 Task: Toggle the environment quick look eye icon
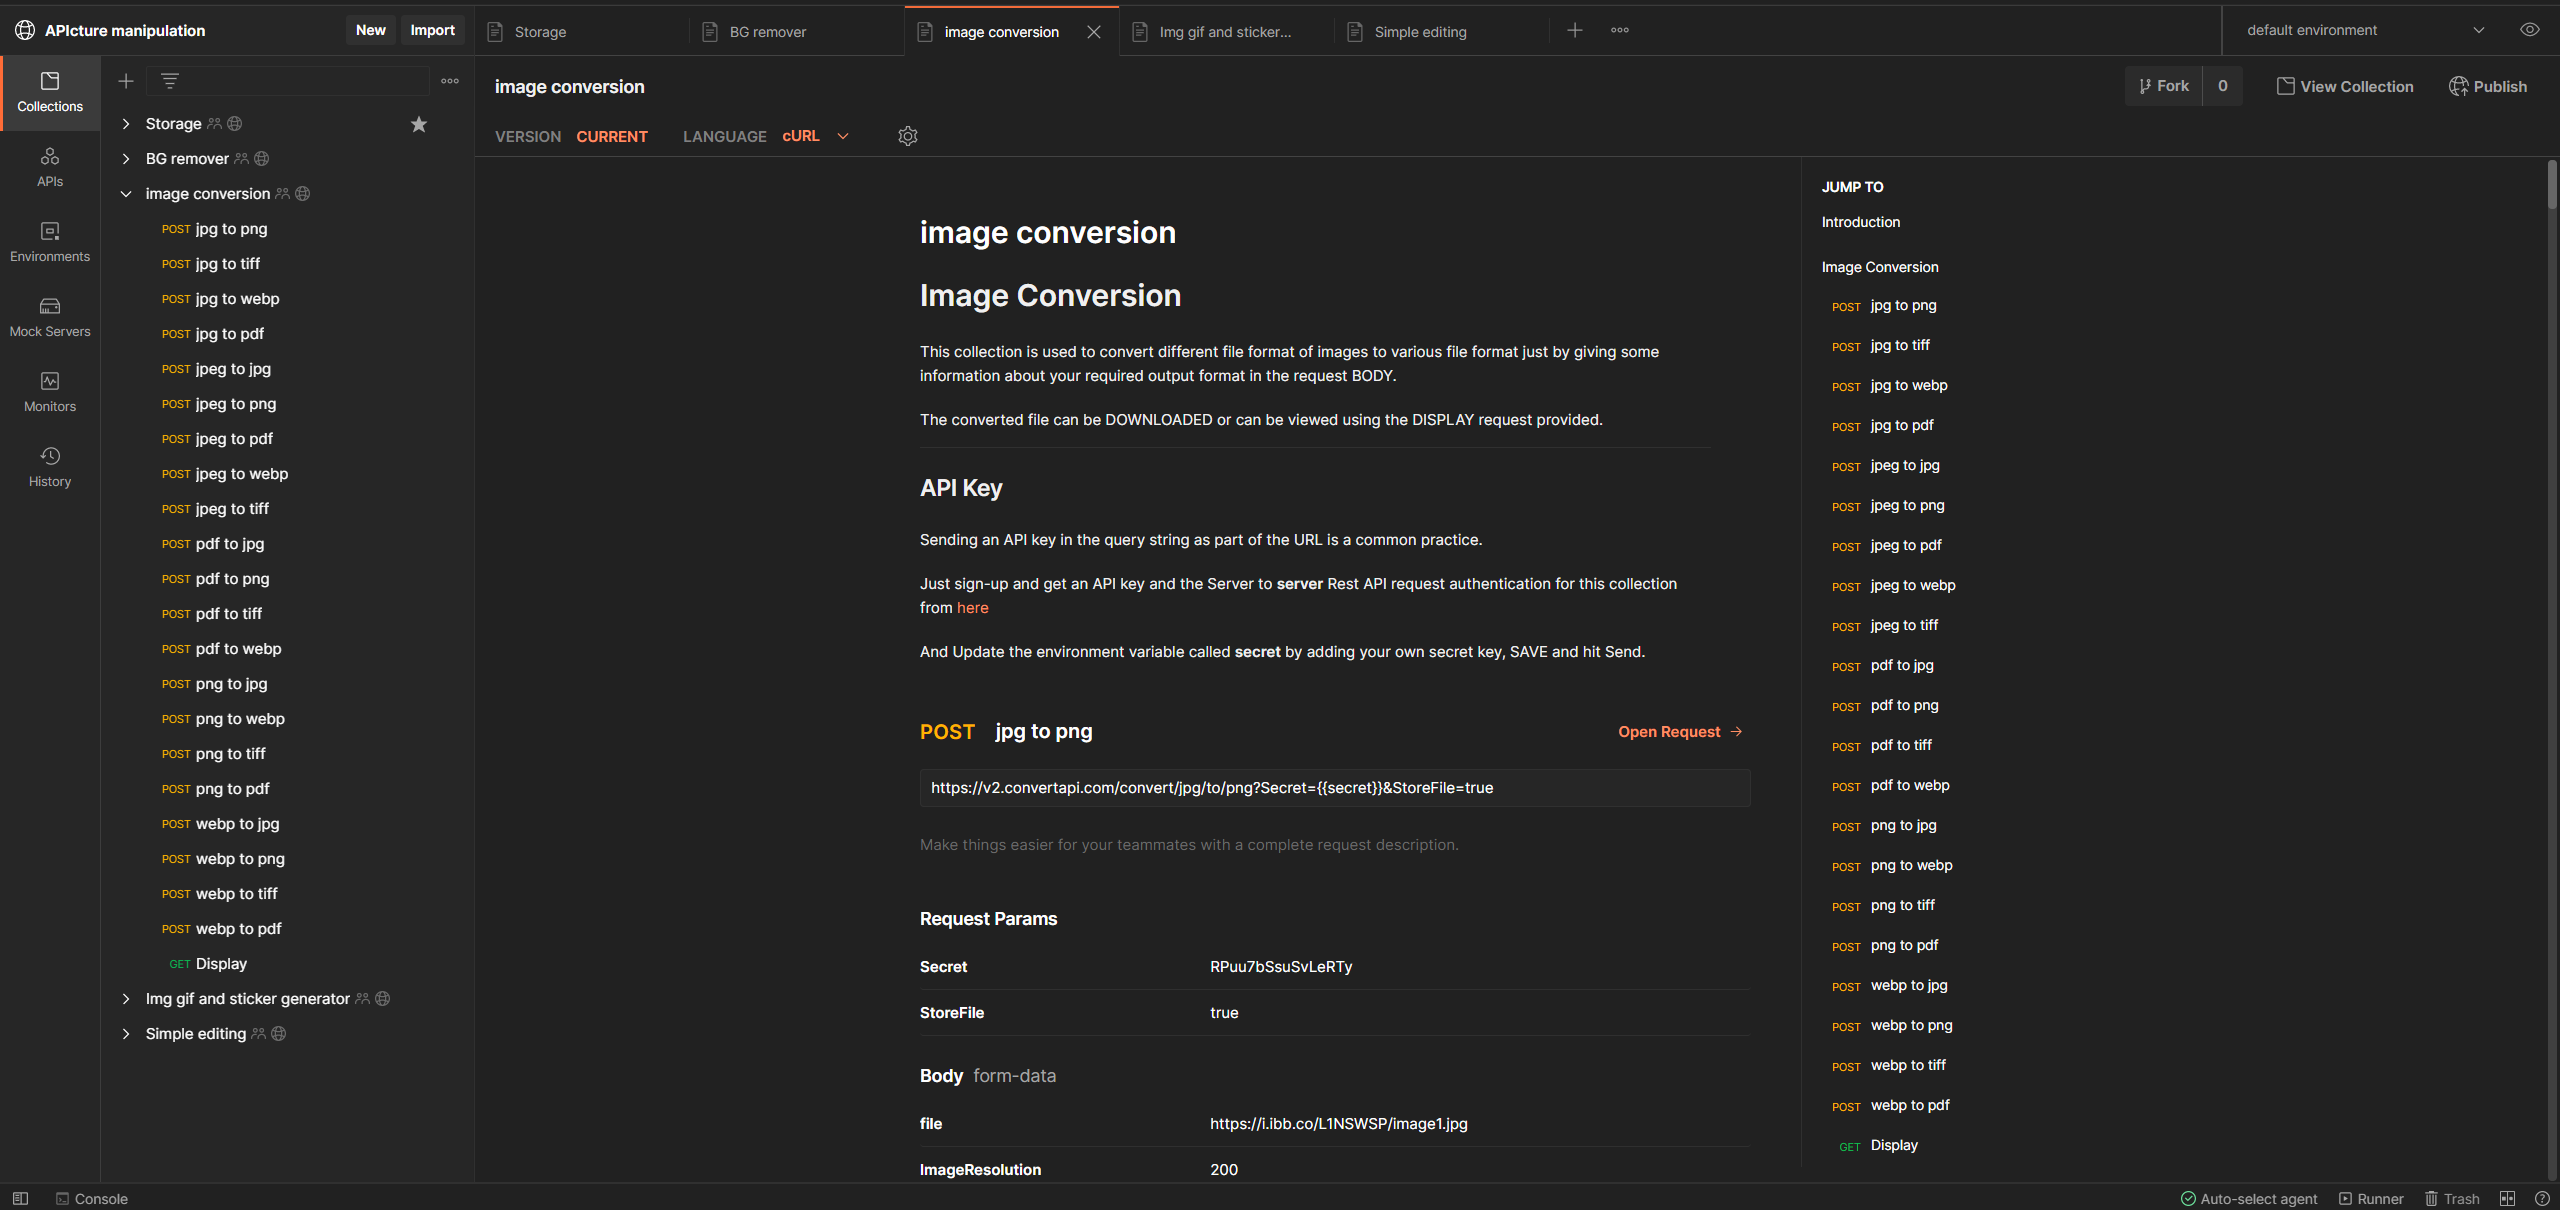[2529, 30]
